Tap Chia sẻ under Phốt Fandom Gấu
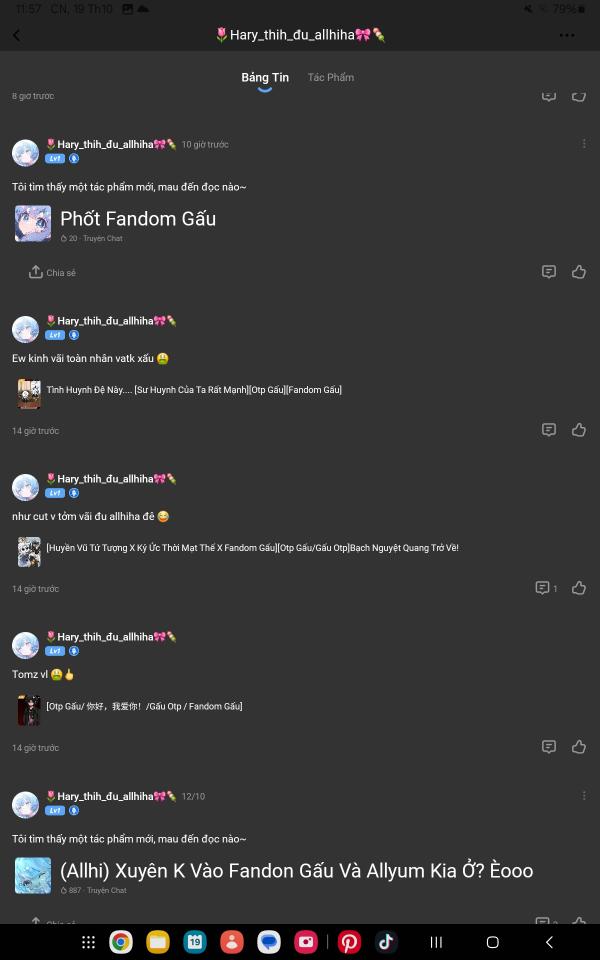 tap(52, 272)
